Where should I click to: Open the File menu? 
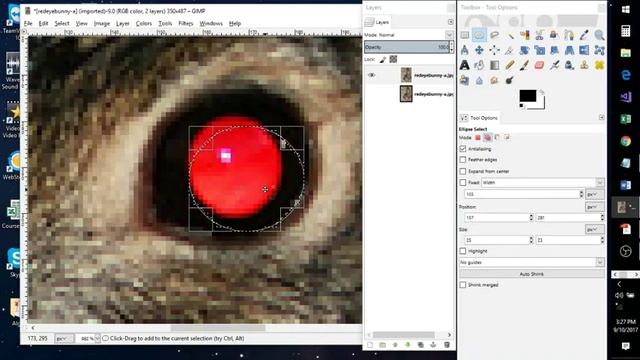click(28, 24)
